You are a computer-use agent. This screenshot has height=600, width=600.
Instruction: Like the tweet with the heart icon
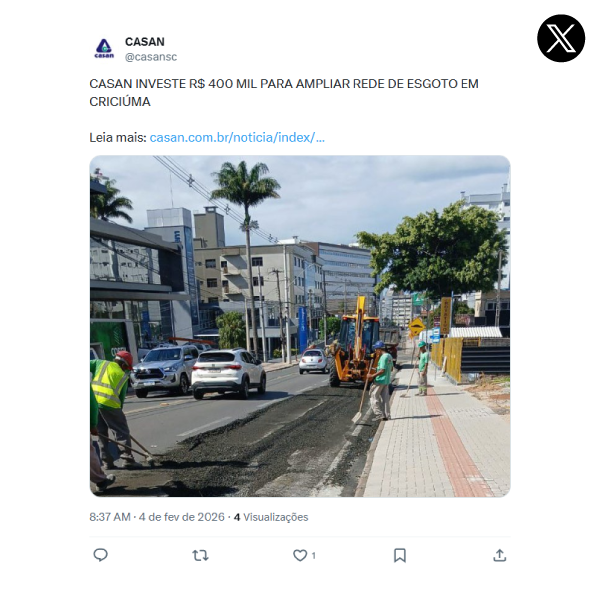coord(300,555)
